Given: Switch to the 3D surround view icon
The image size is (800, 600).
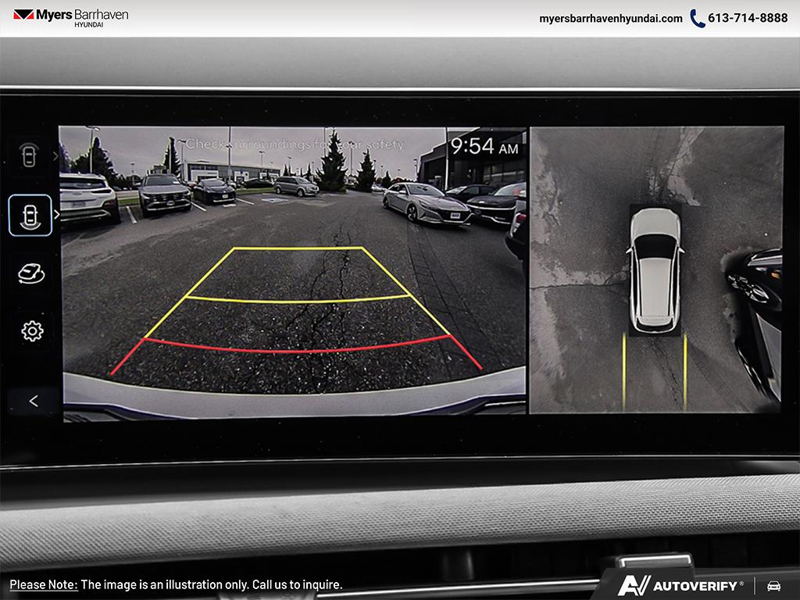Looking at the screenshot, I should tap(31, 273).
